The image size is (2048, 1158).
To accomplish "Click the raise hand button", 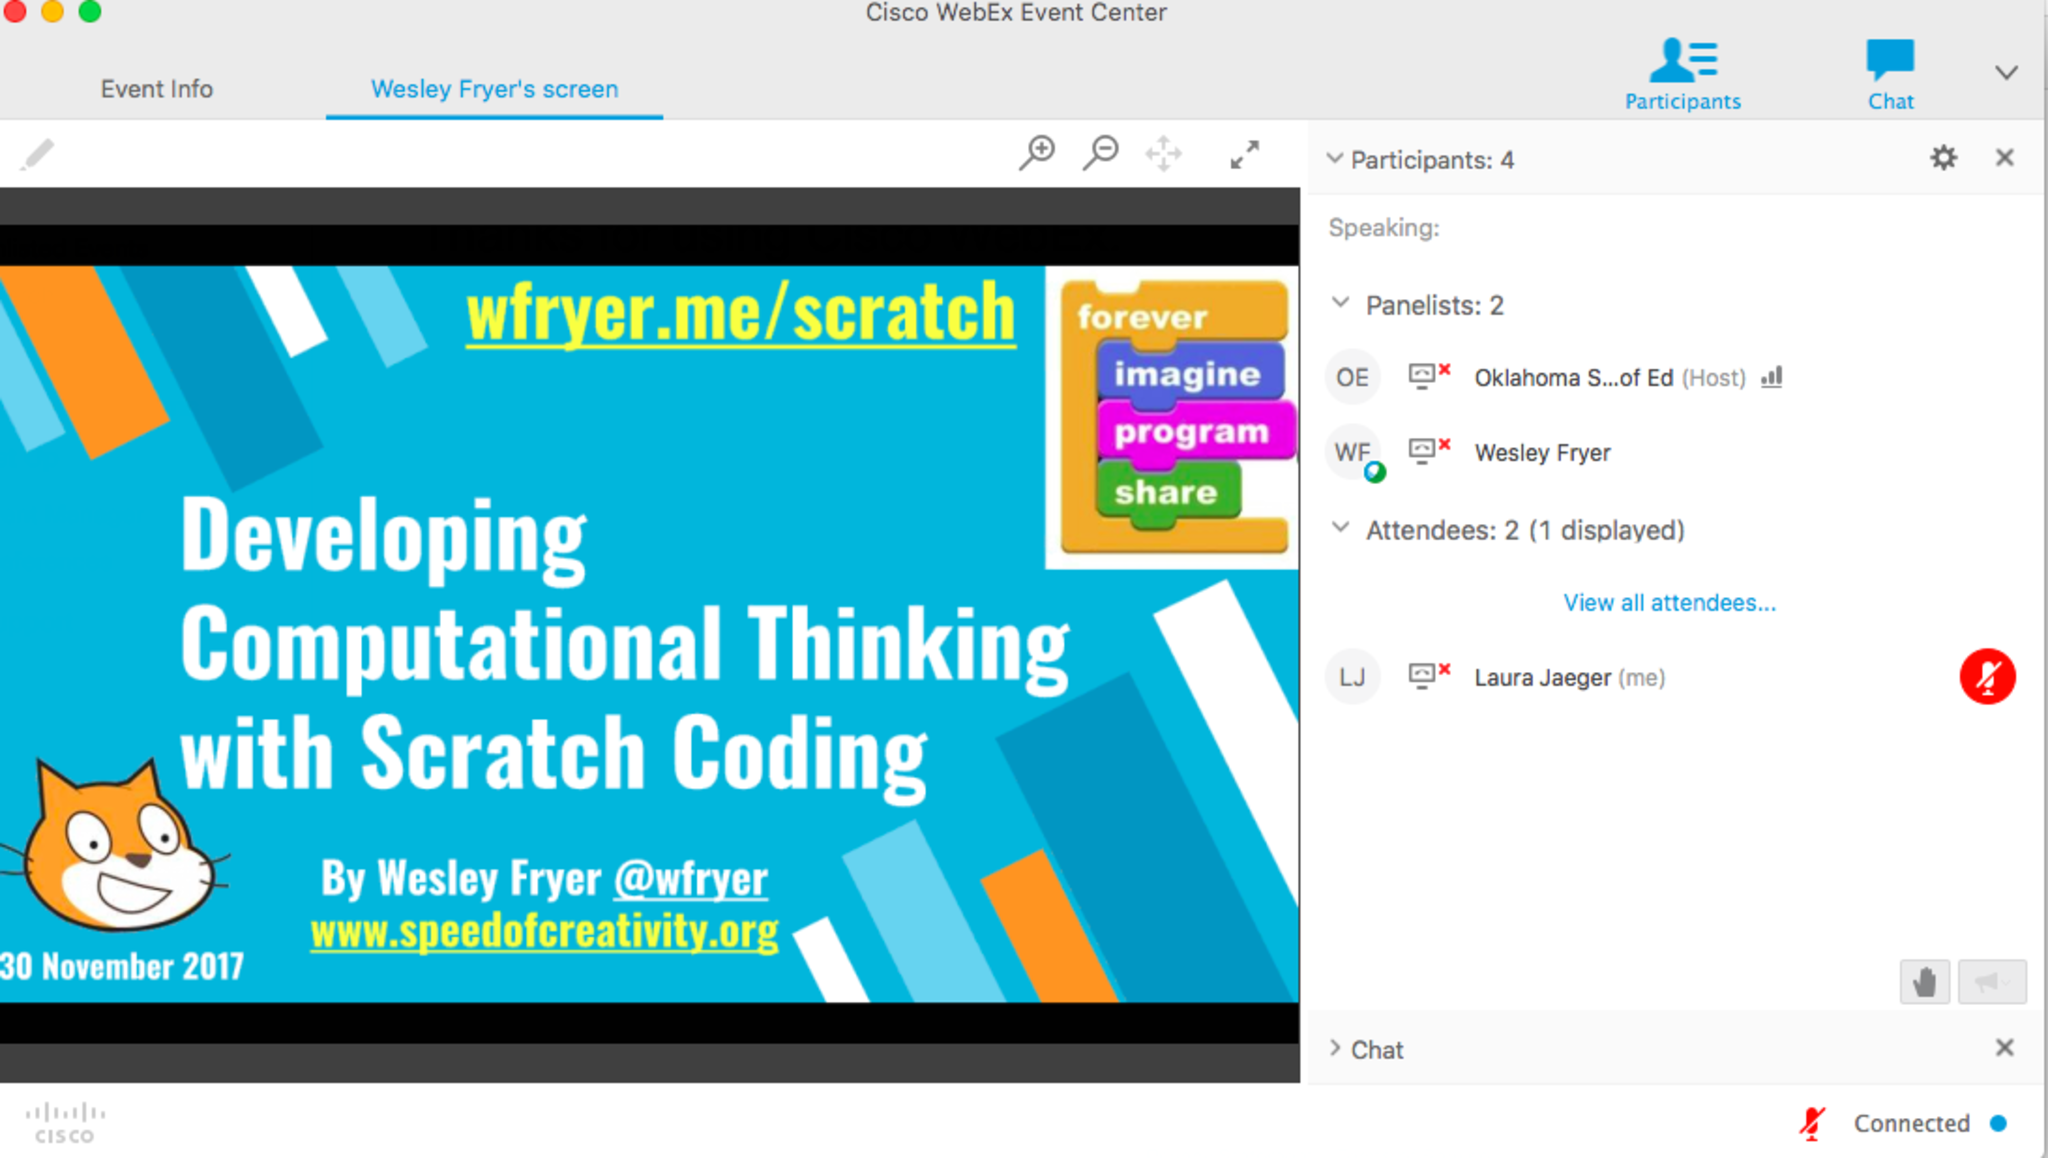I will point(1924,981).
